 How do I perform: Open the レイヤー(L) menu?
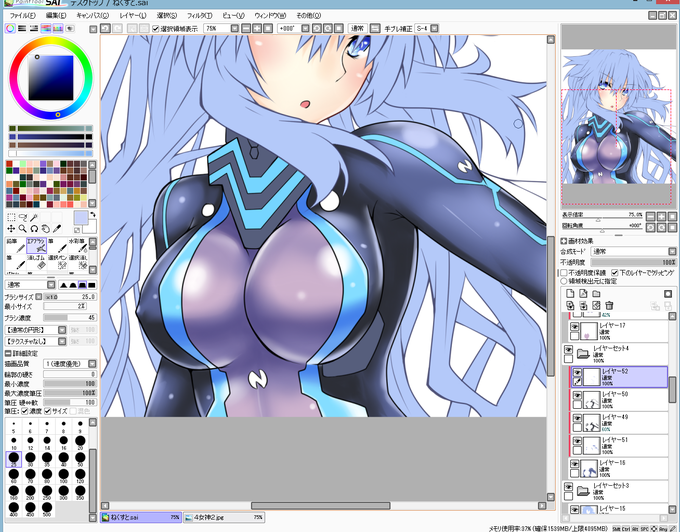tap(133, 16)
